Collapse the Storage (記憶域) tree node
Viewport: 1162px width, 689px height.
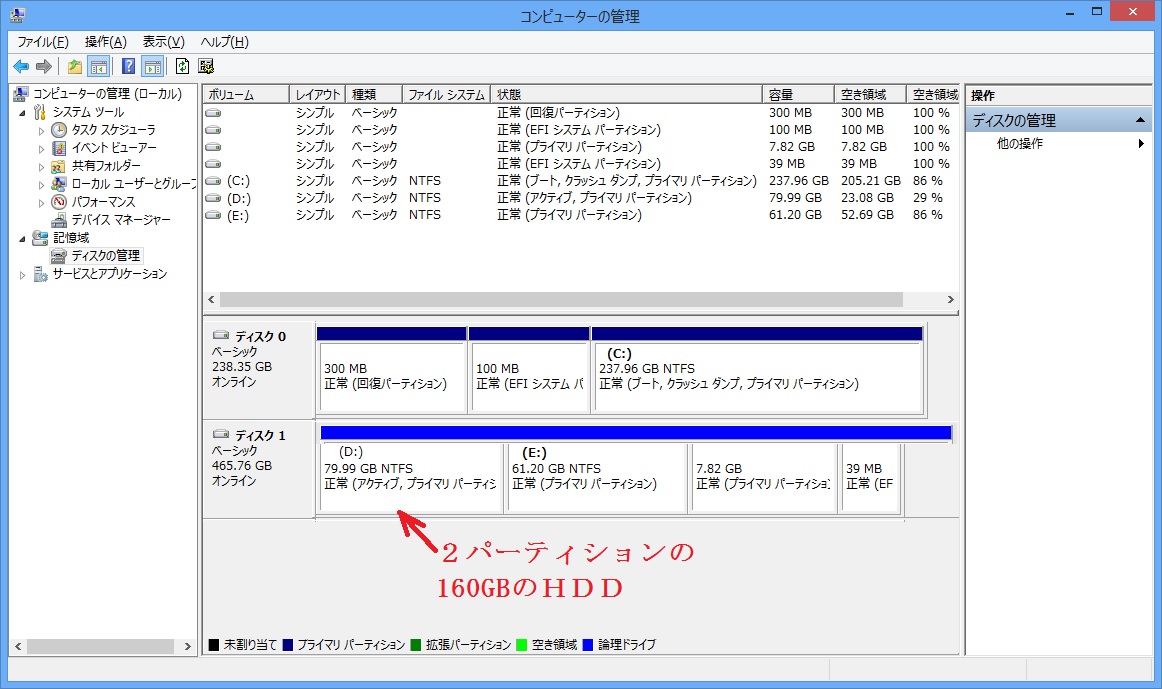[x=22, y=239]
